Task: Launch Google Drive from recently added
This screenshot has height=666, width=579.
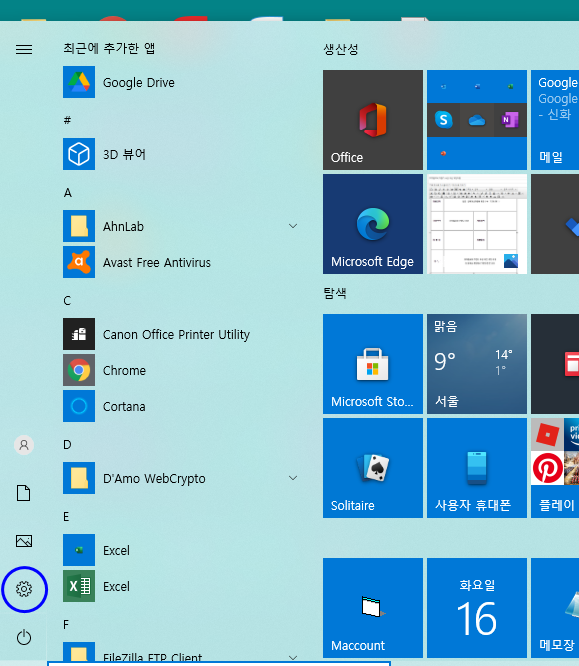Action: pyautogui.click(x=180, y=82)
